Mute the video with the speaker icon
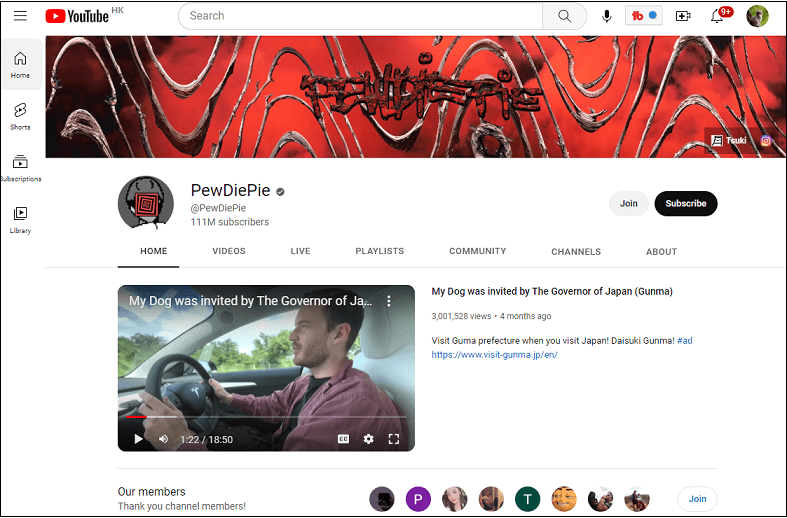 click(164, 439)
